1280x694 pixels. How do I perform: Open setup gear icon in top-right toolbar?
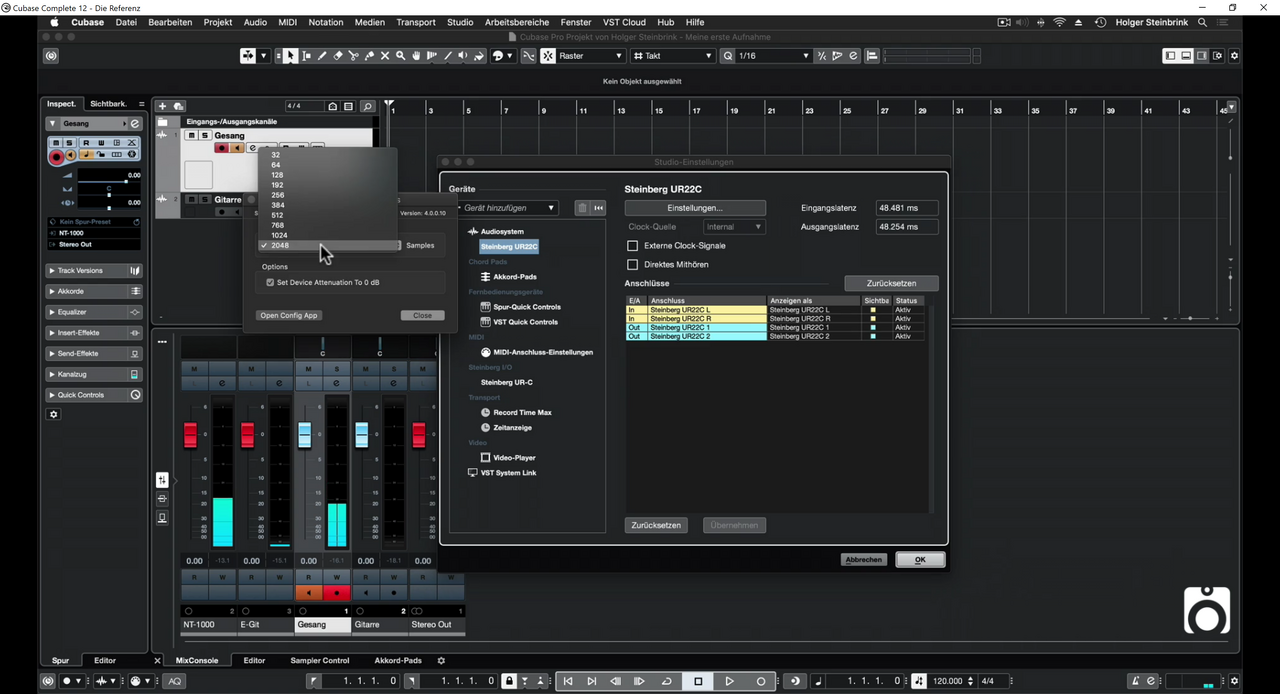tap(1235, 56)
